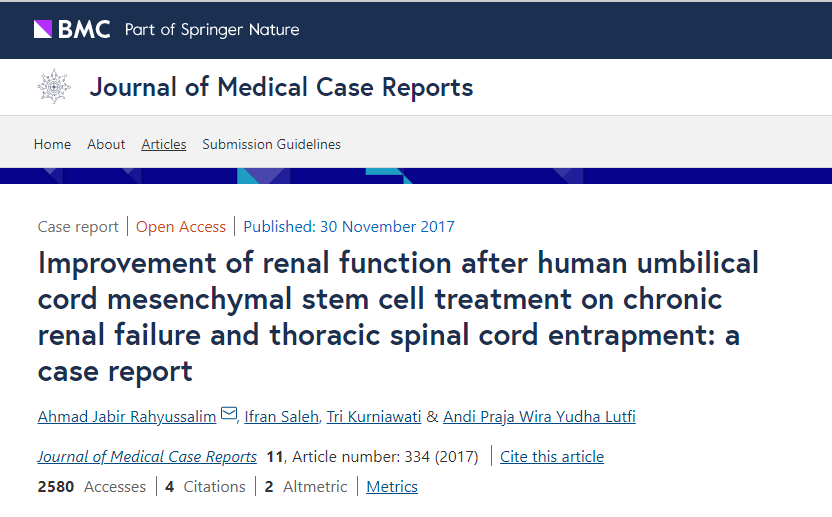
Task: Click the article title heading
Action: pos(398,316)
